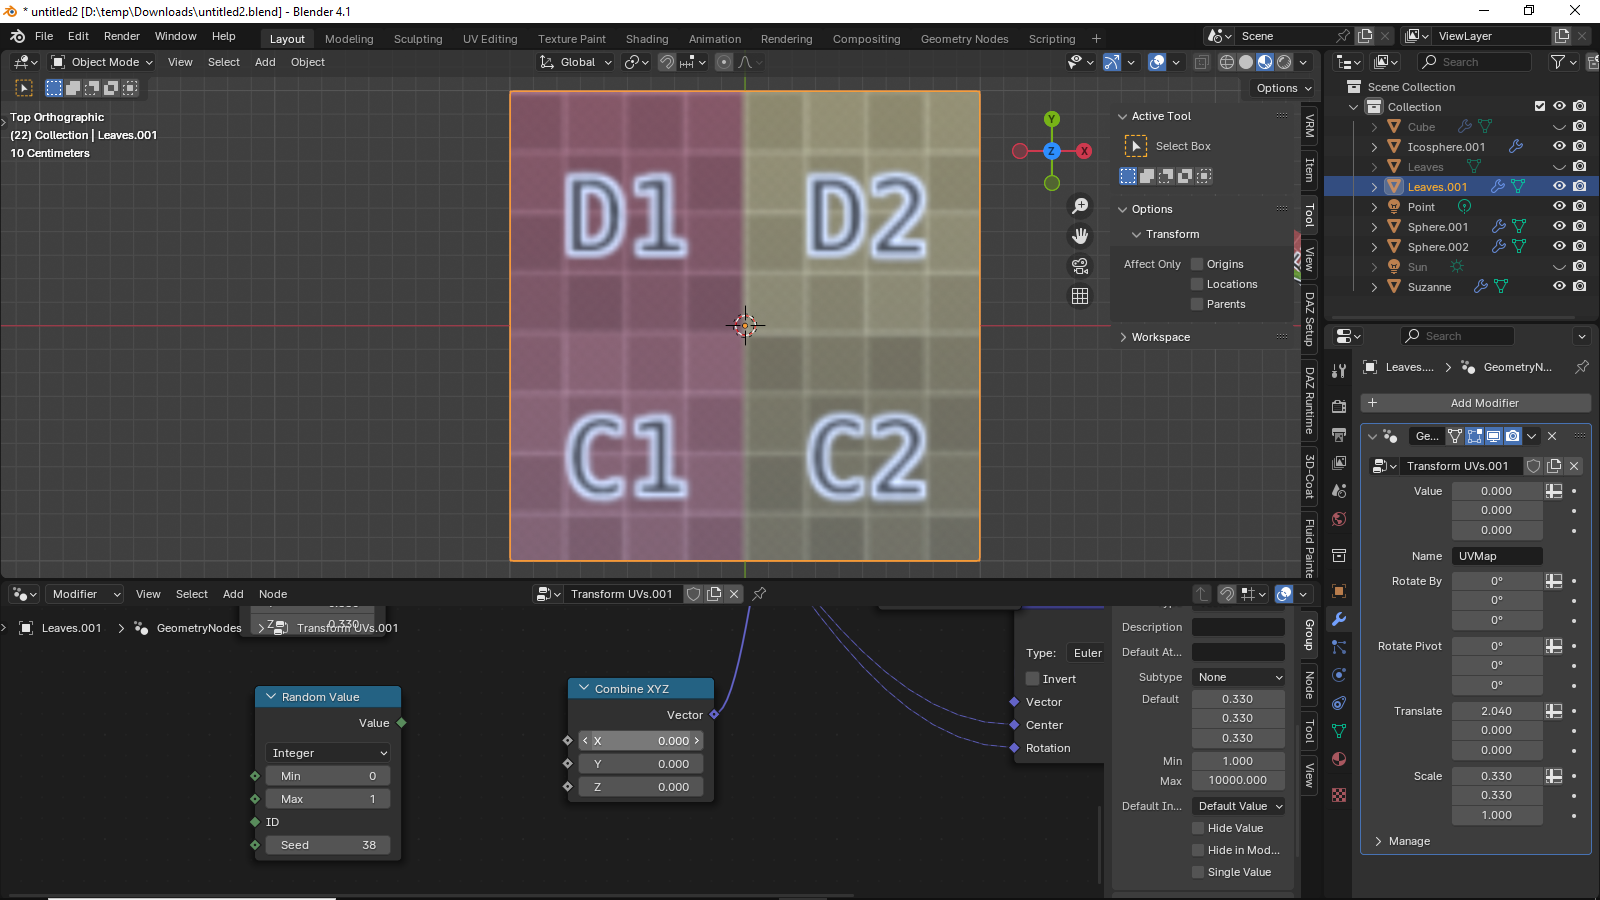The height and width of the screenshot is (900, 1600).
Task: Toggle snapping magnet in viewport header
Action: point(667,62)
